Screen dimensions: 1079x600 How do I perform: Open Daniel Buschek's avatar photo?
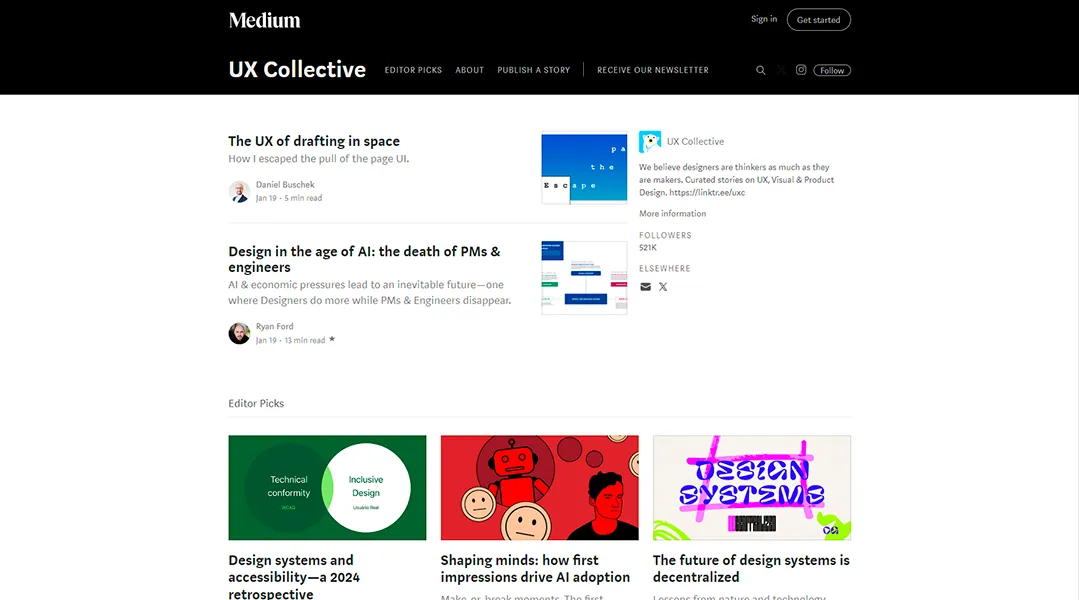point(239,191)
